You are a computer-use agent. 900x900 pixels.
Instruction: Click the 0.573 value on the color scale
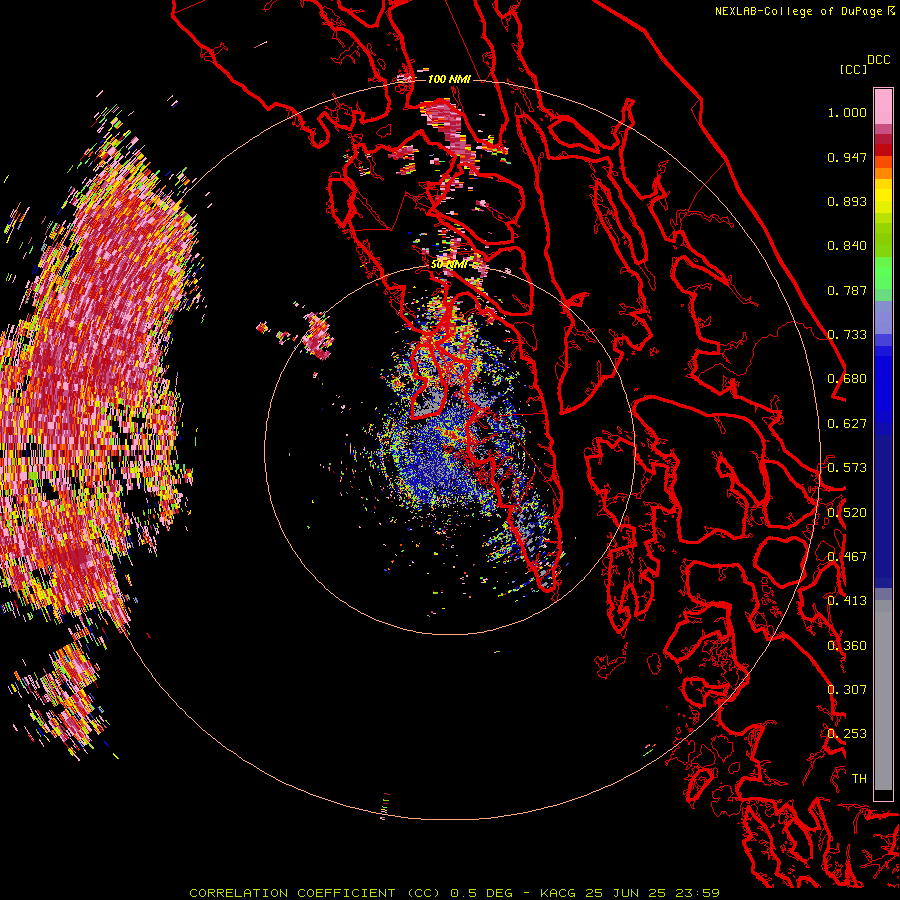847,468
